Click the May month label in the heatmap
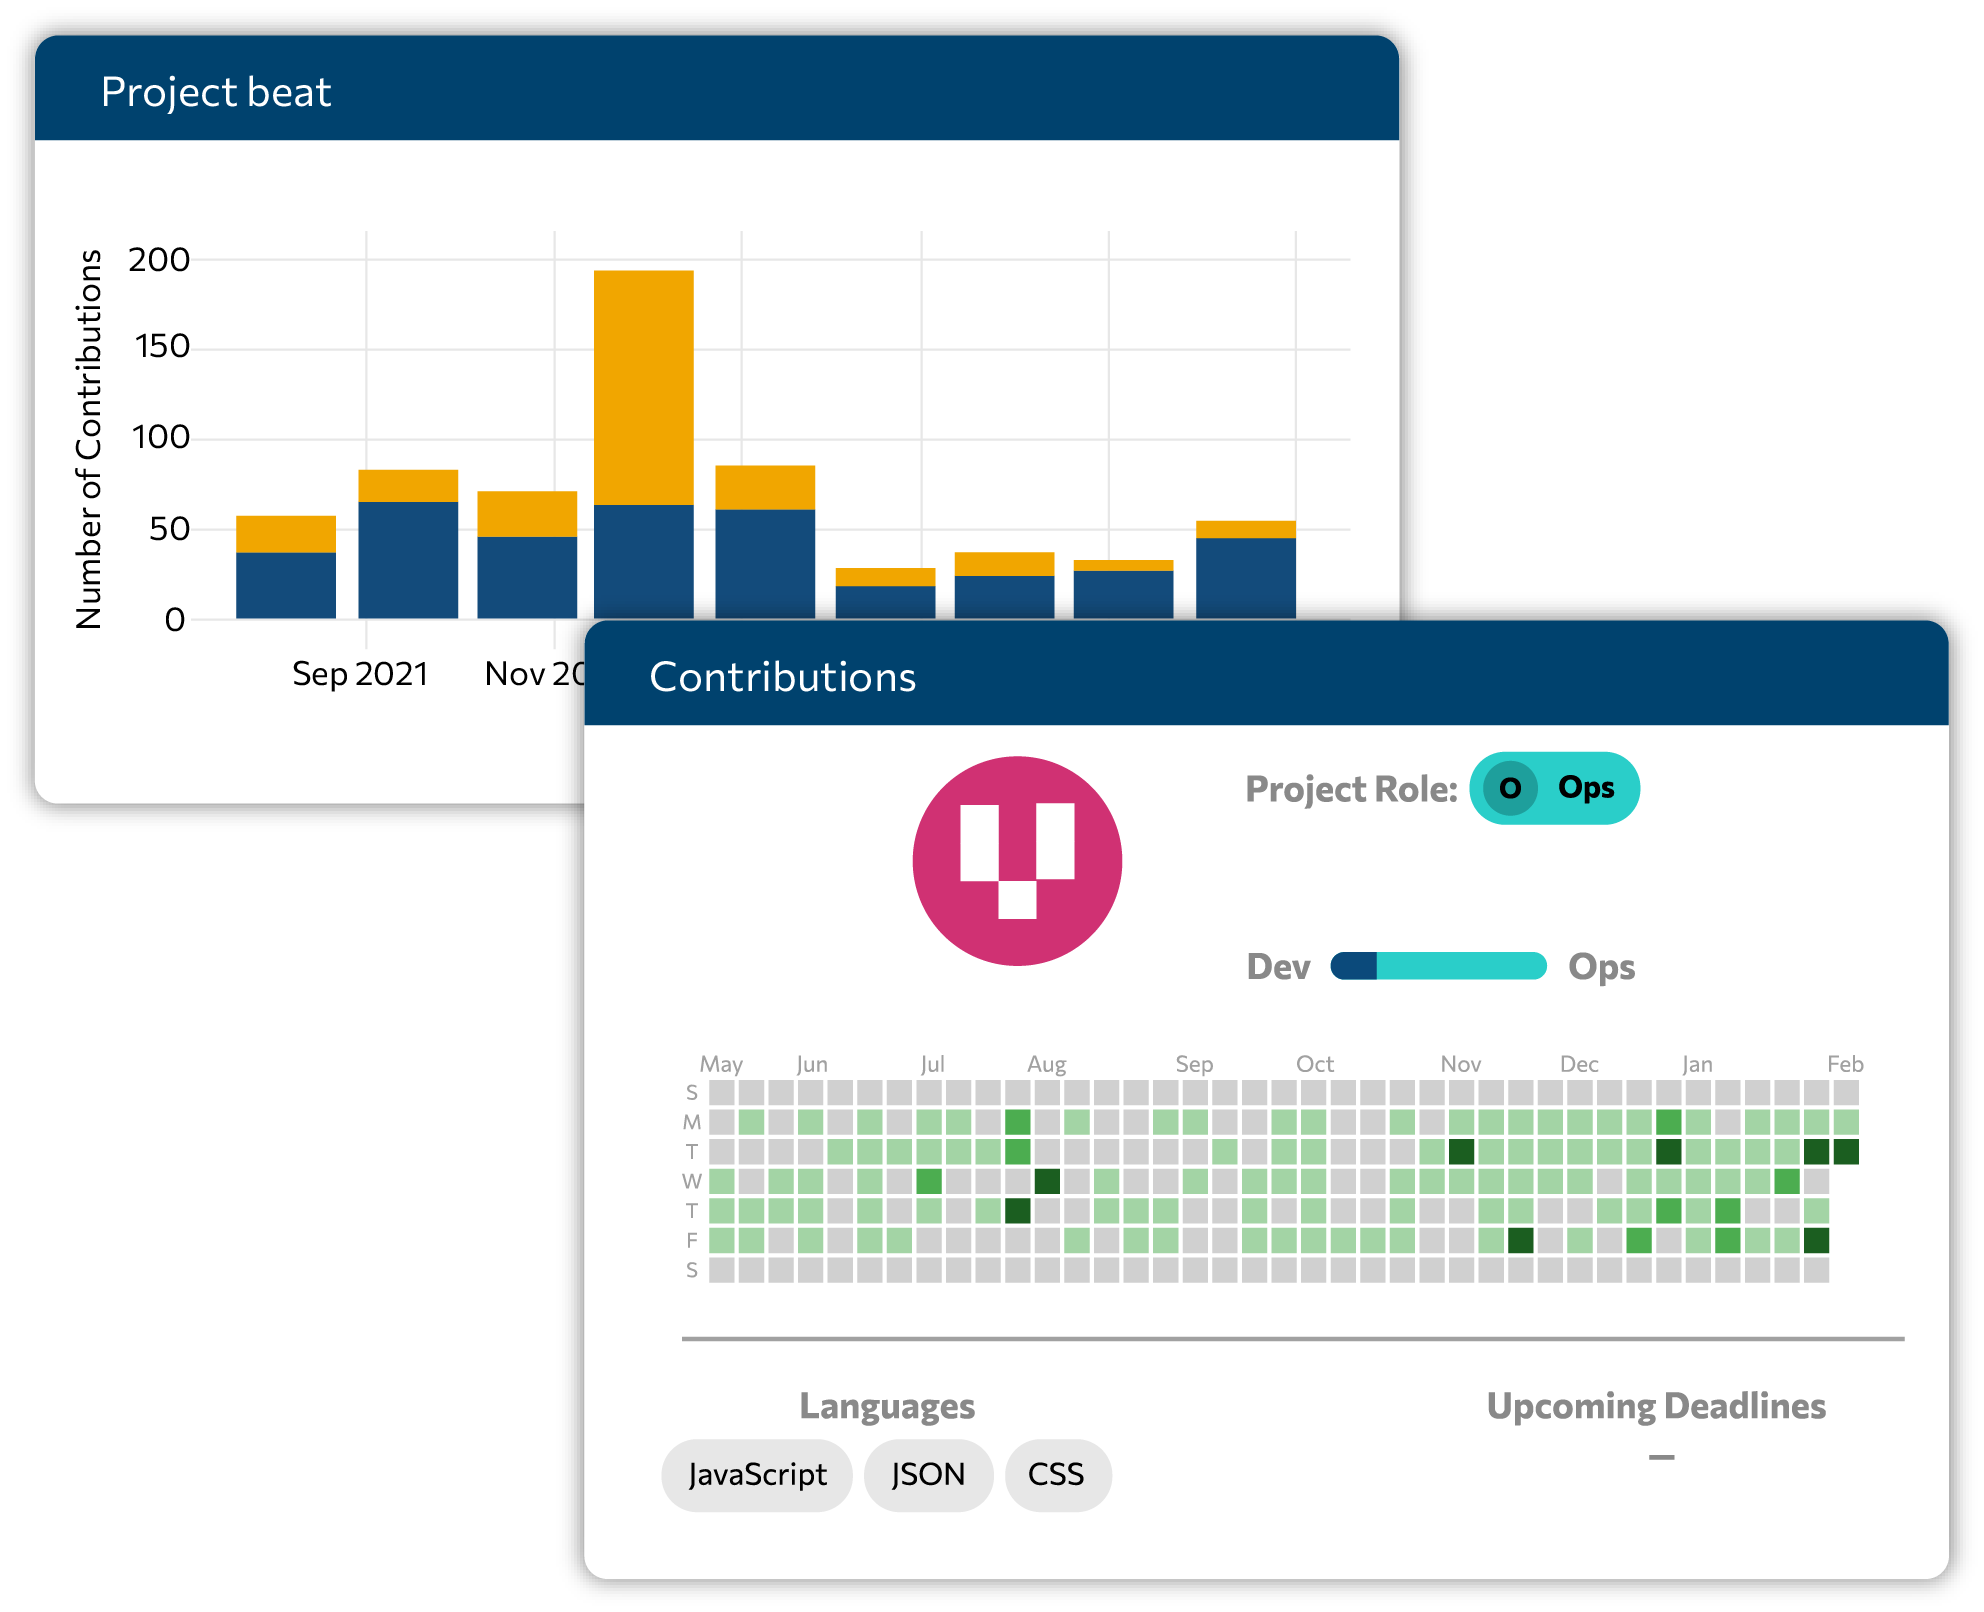This screenshot has width=1984, height=1612. (x=721, y=1064)
